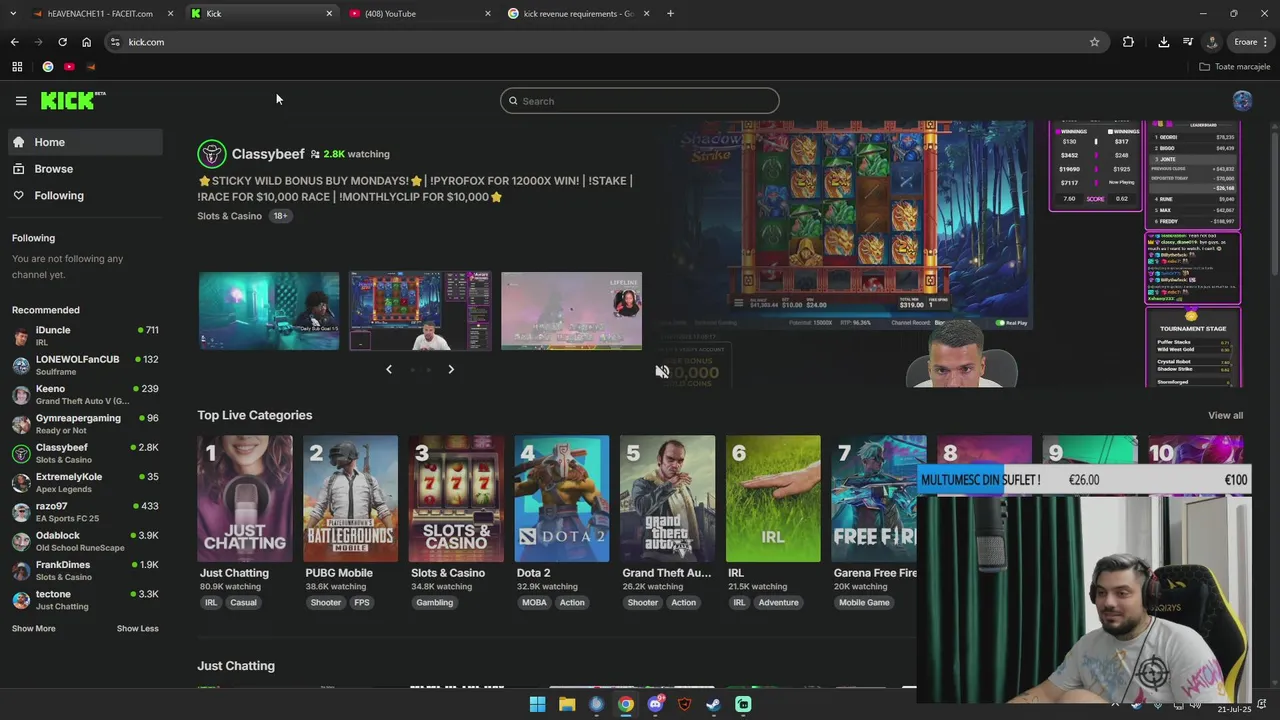Open Windows Start menu
This screenshot has width=1280, height=720.
537,704
